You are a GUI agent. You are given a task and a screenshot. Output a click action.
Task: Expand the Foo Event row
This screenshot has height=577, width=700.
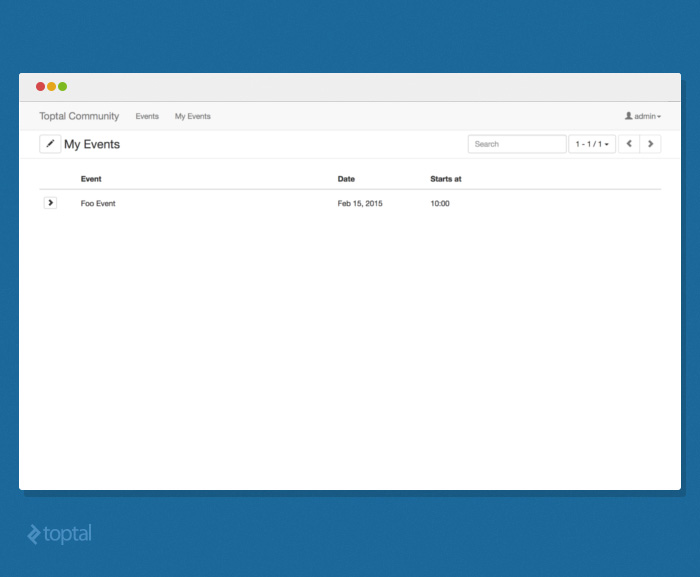[x=50, y=203]
